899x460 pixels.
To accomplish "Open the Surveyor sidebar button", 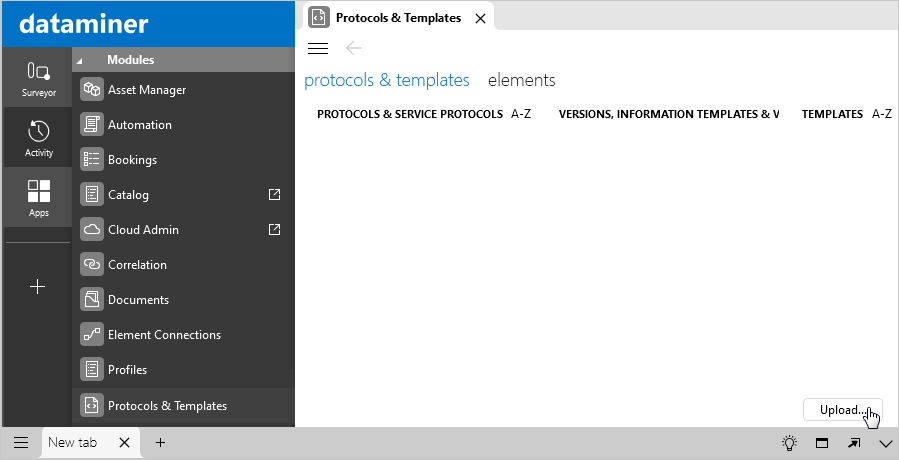I will pyautogui.click(x=38, y=77).
